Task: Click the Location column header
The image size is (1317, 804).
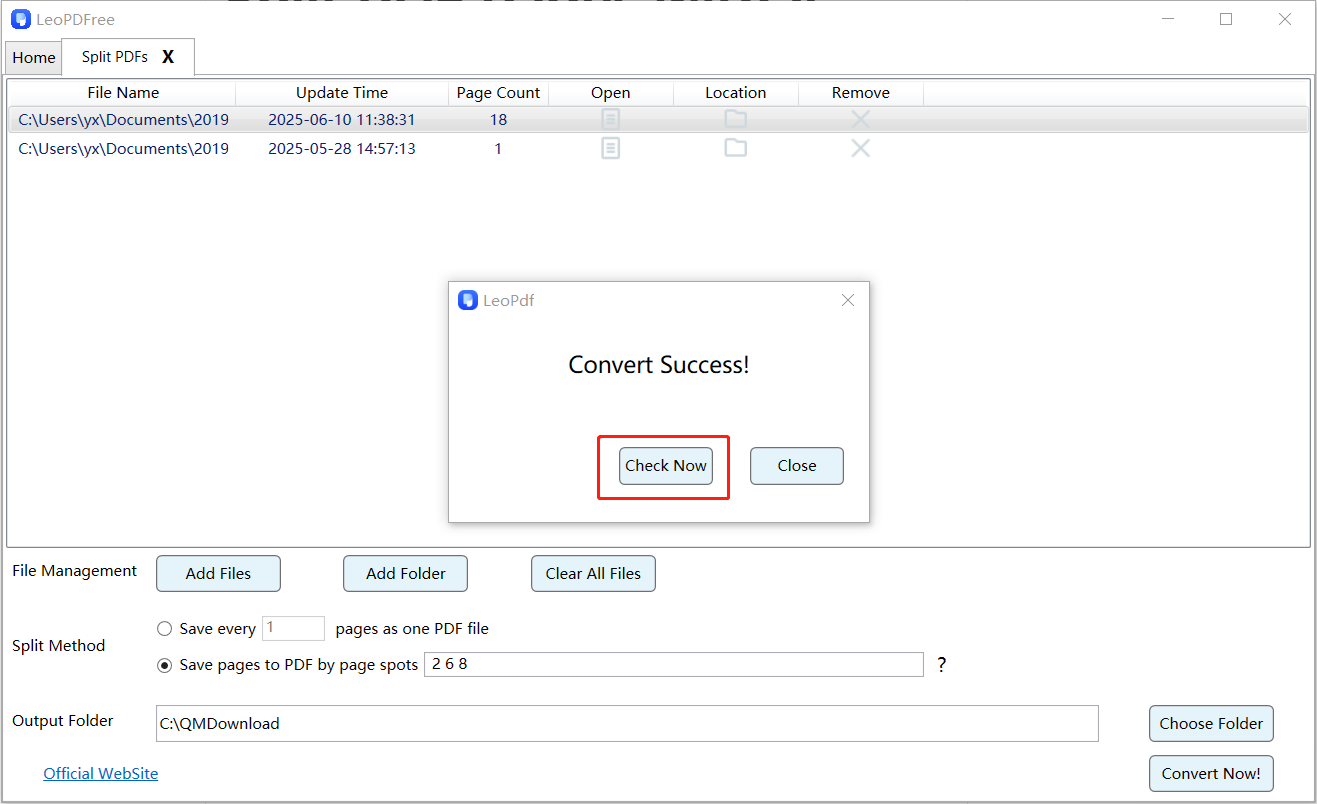Action: click(x=736, y=93)
